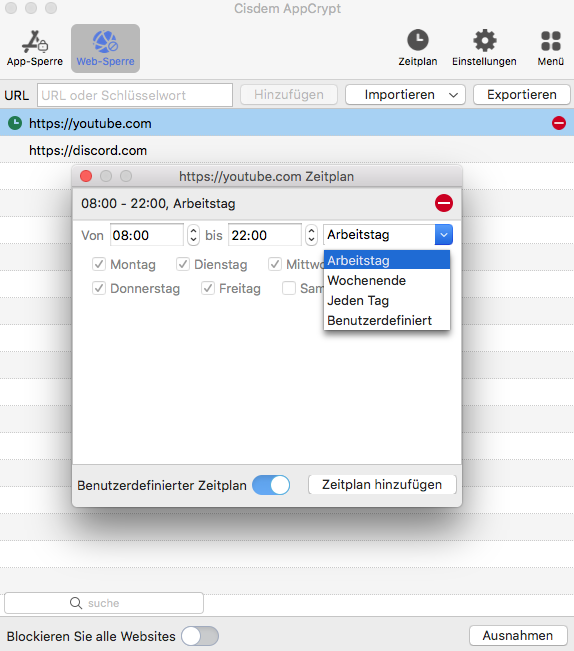Choose Arbeitstag from the list
The width and height of the screenshot is (574, 651).
tap(387, 260)
